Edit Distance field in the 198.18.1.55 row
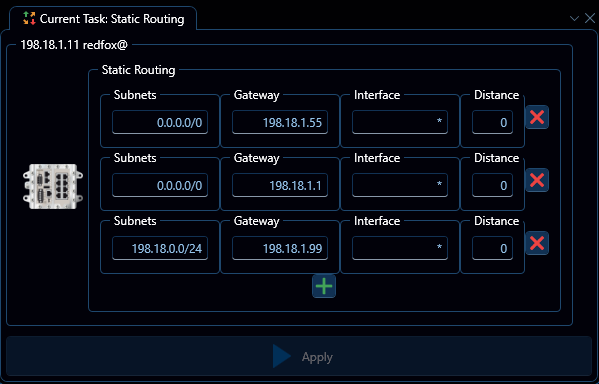599x384 pixels. click(x=492, y=122)
